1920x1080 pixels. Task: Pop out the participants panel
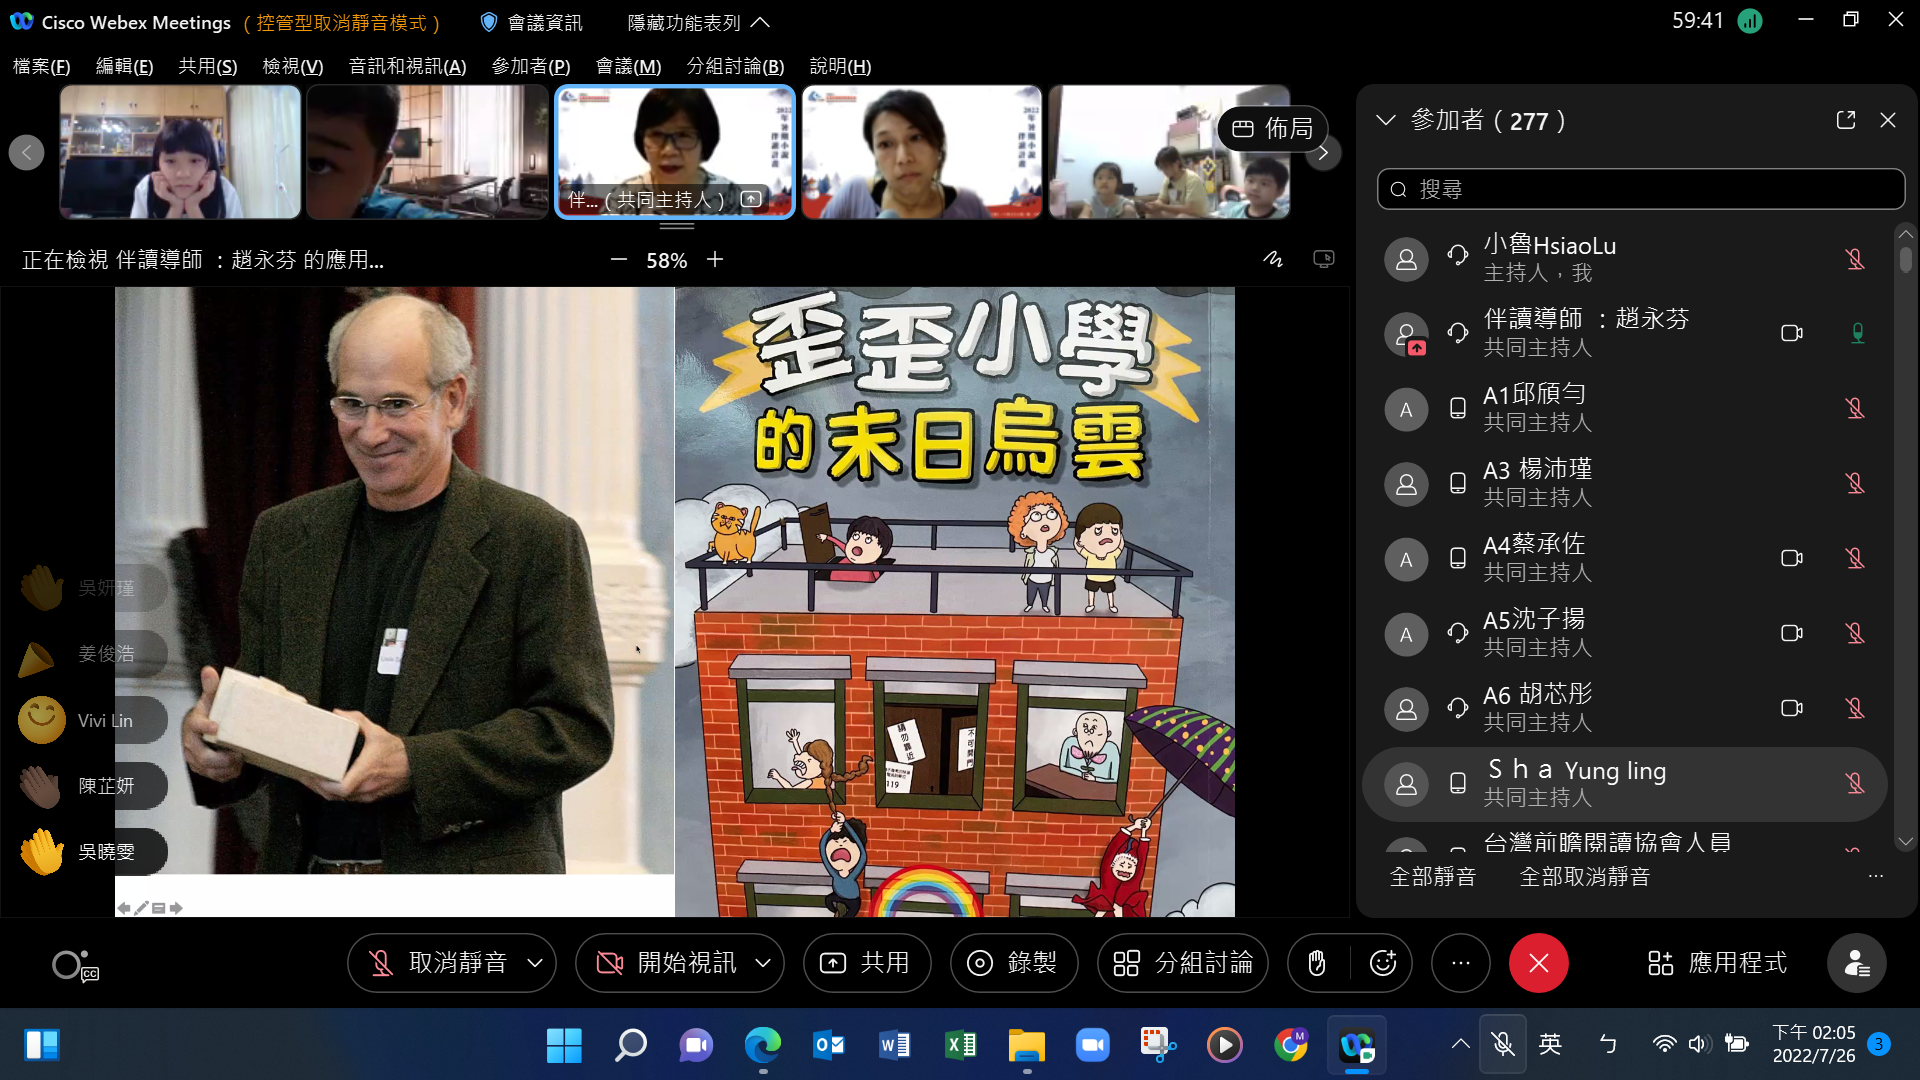[1846, 120]
